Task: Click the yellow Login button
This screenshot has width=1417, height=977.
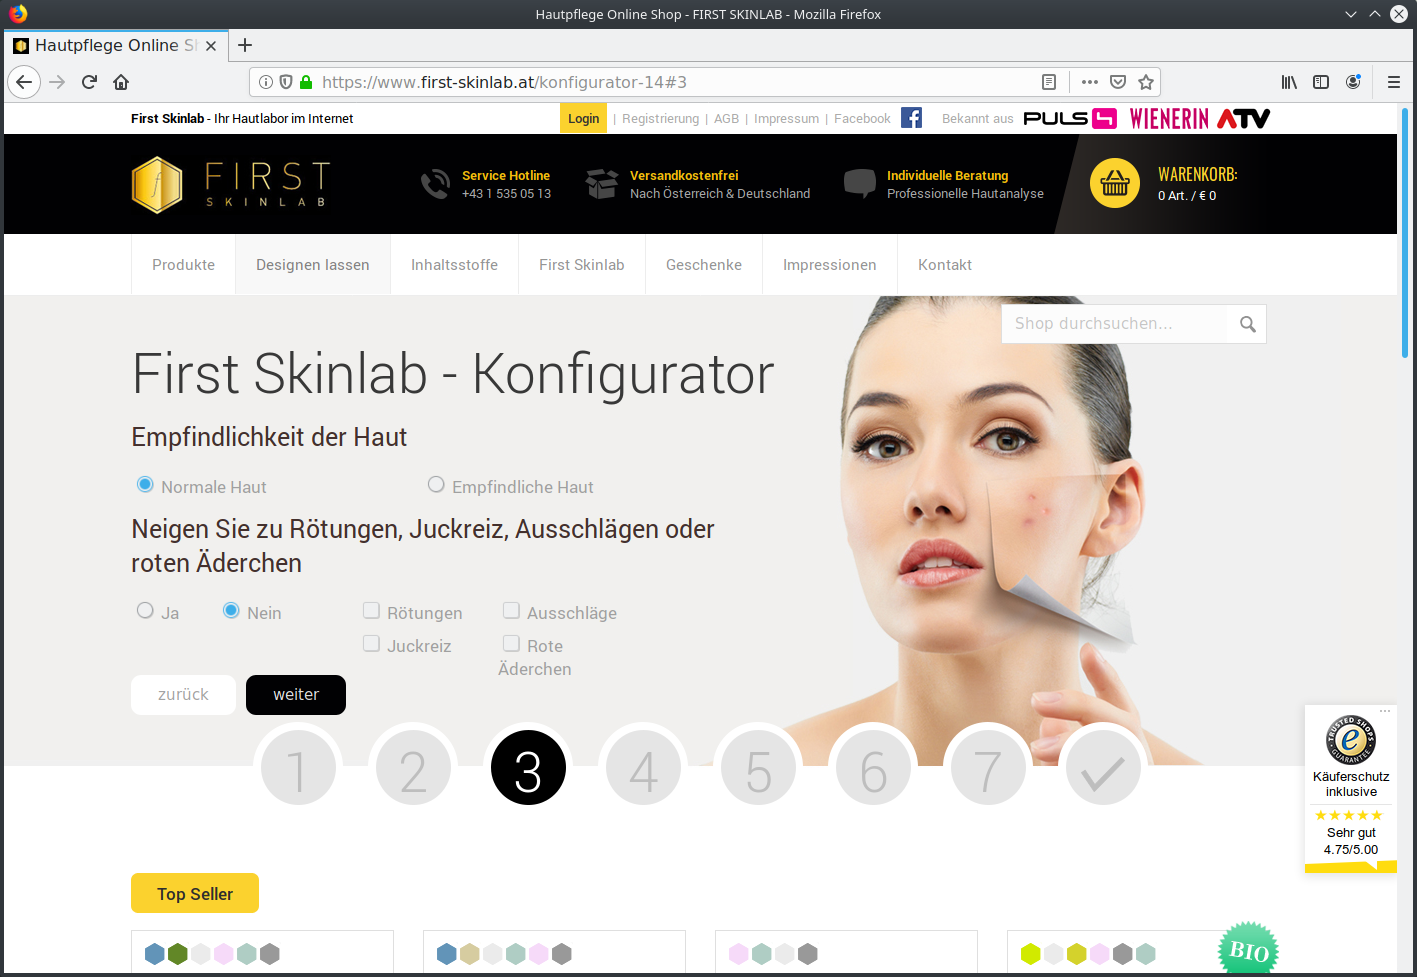Action: (583, 118)
